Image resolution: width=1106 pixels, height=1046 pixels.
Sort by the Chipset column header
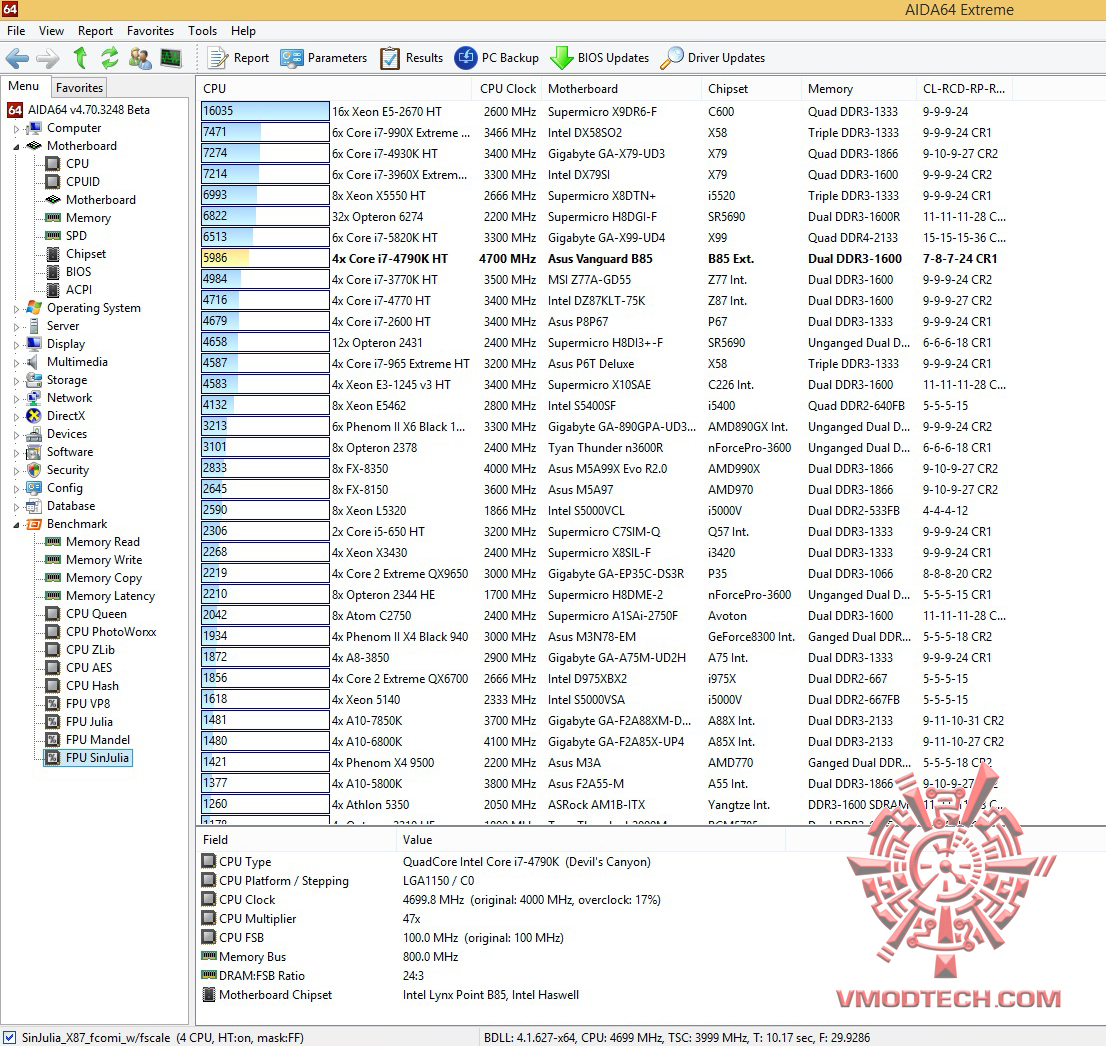[x=752, y=89]
